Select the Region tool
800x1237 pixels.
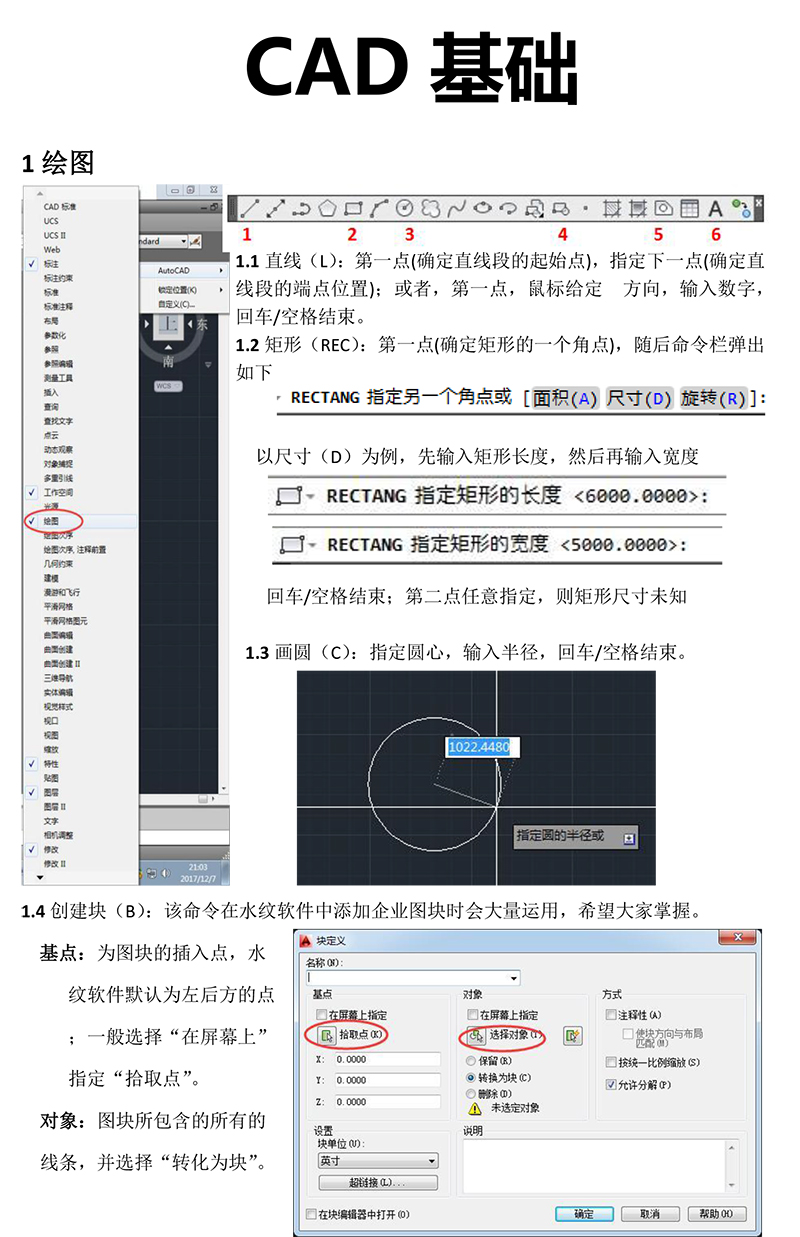click(x=663, y=209)
